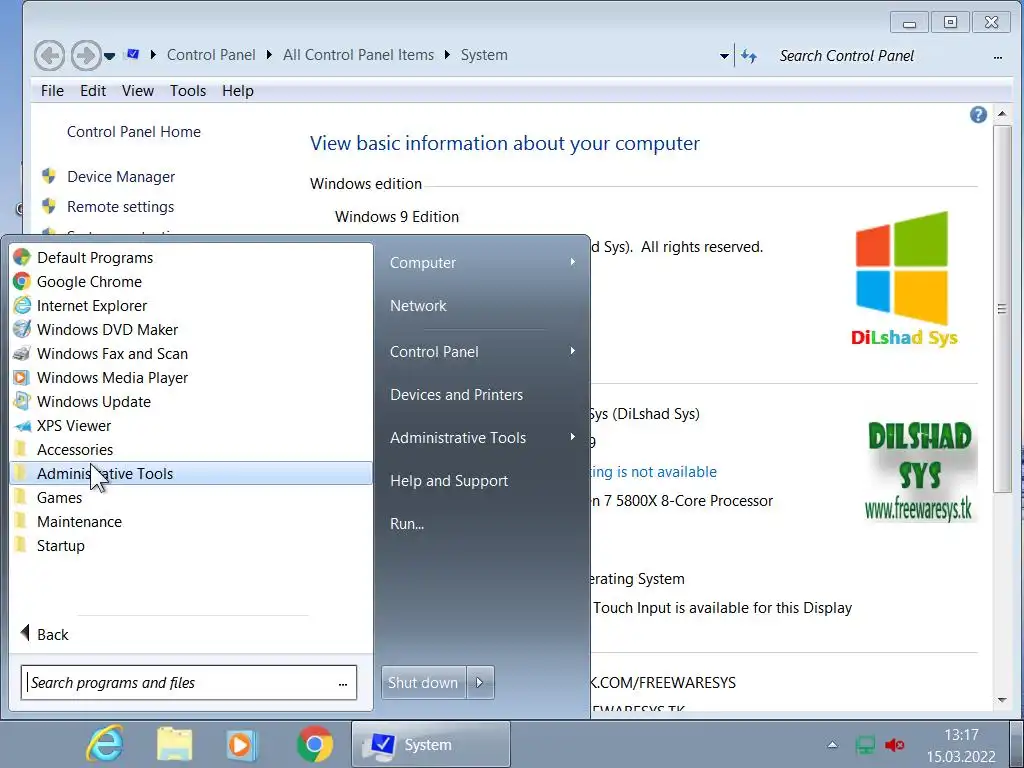This screenshot has height=768, width=1024.
Task: Open Google Chrome from the taskbar
Action: tap(314, 744)
